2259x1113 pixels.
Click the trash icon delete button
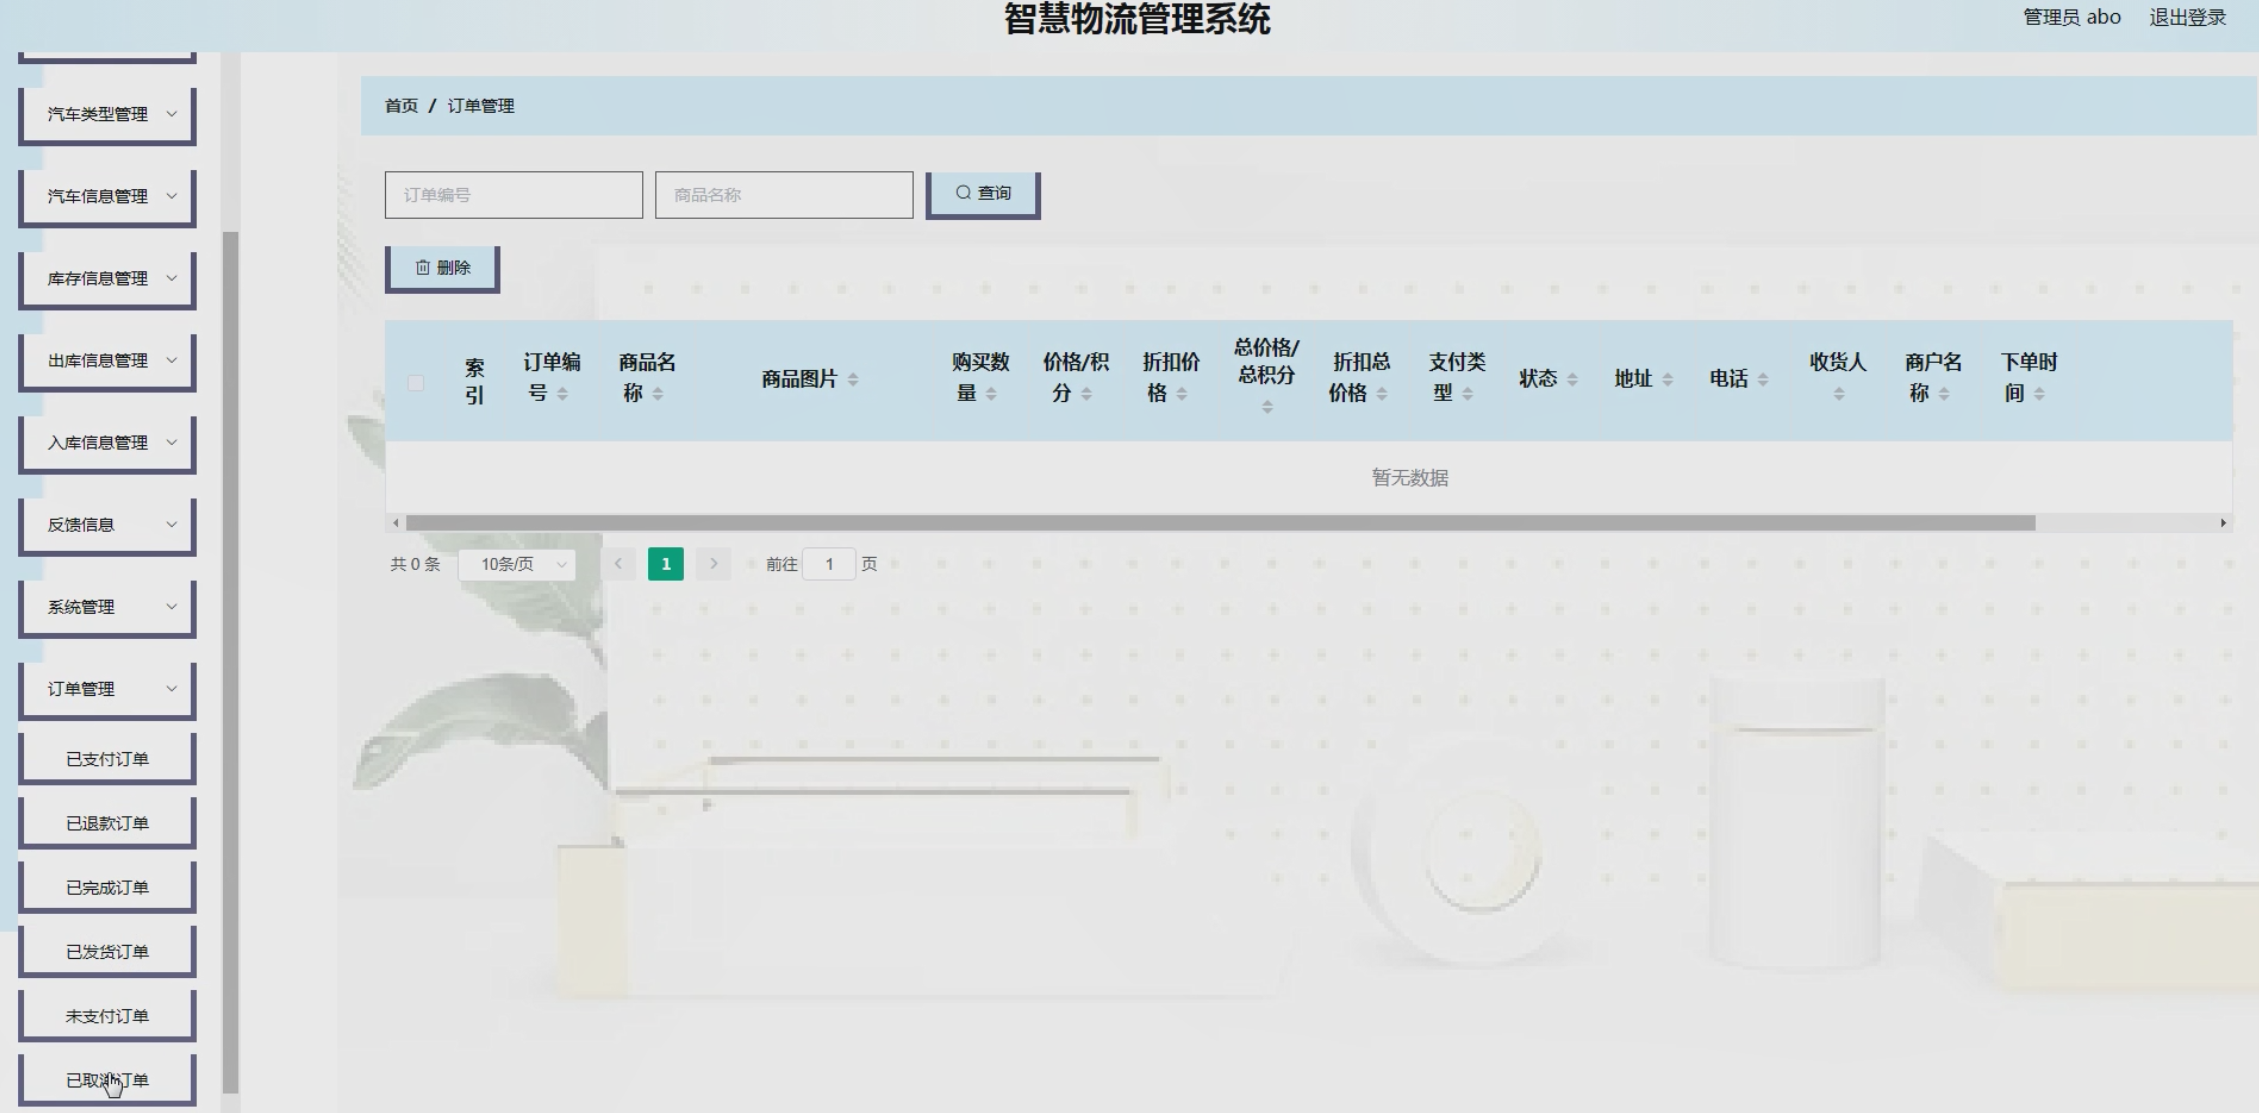(442, 268)
